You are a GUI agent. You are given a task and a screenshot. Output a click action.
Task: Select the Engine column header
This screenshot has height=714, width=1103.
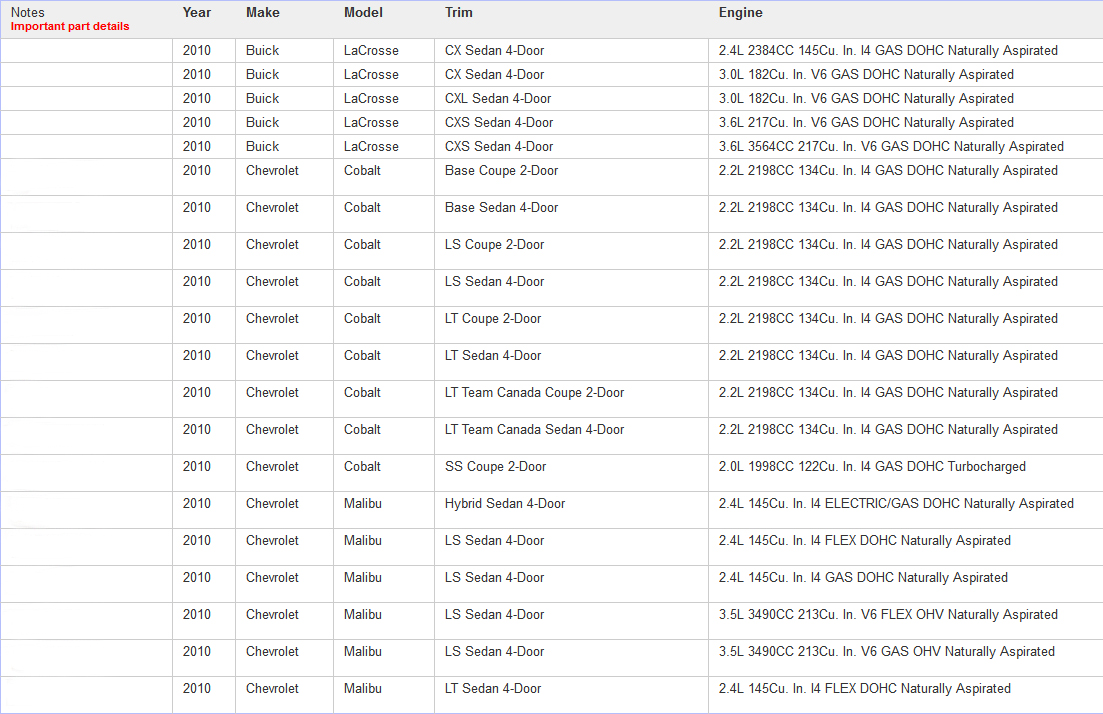click(x=740, y=13)
